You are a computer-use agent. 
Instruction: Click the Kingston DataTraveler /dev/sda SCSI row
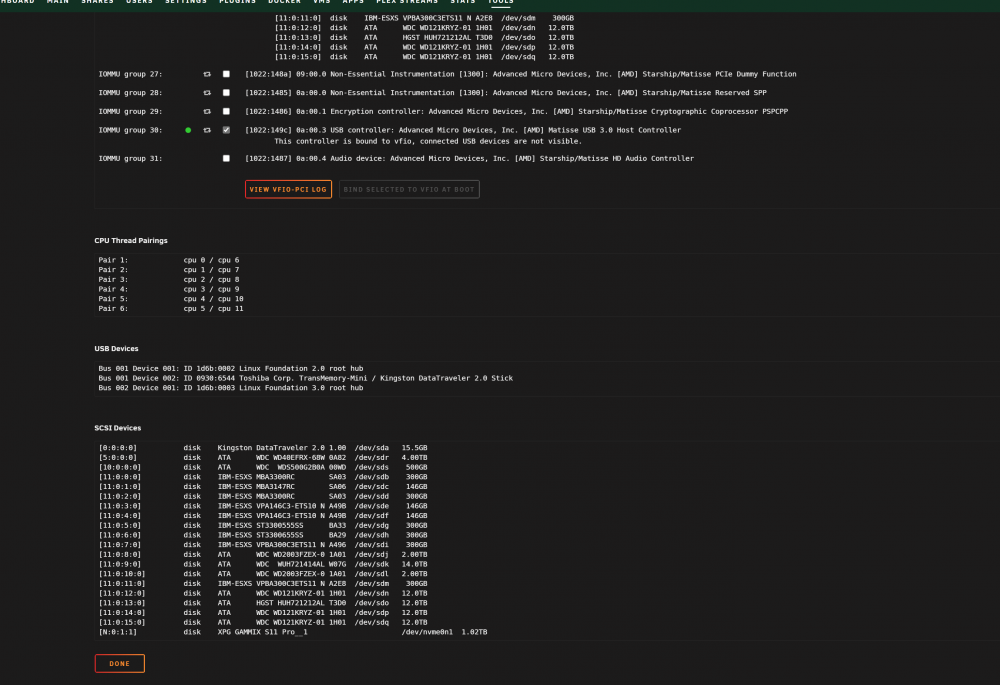(263, 448)
